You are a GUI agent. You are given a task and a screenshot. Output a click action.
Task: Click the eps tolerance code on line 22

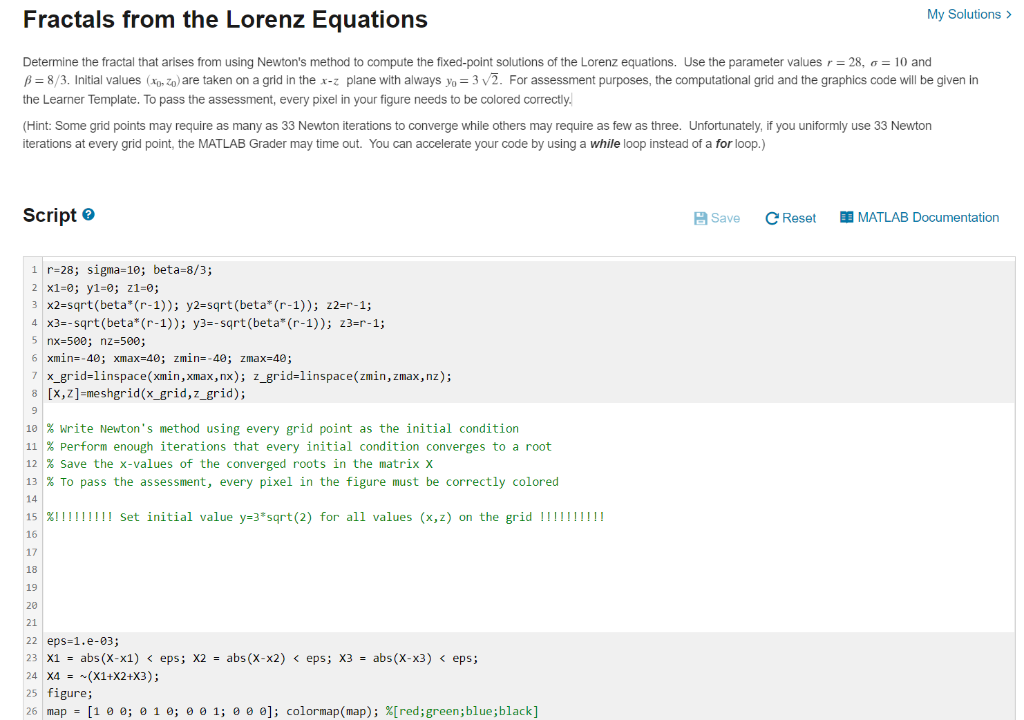click(x=90, y=640)
